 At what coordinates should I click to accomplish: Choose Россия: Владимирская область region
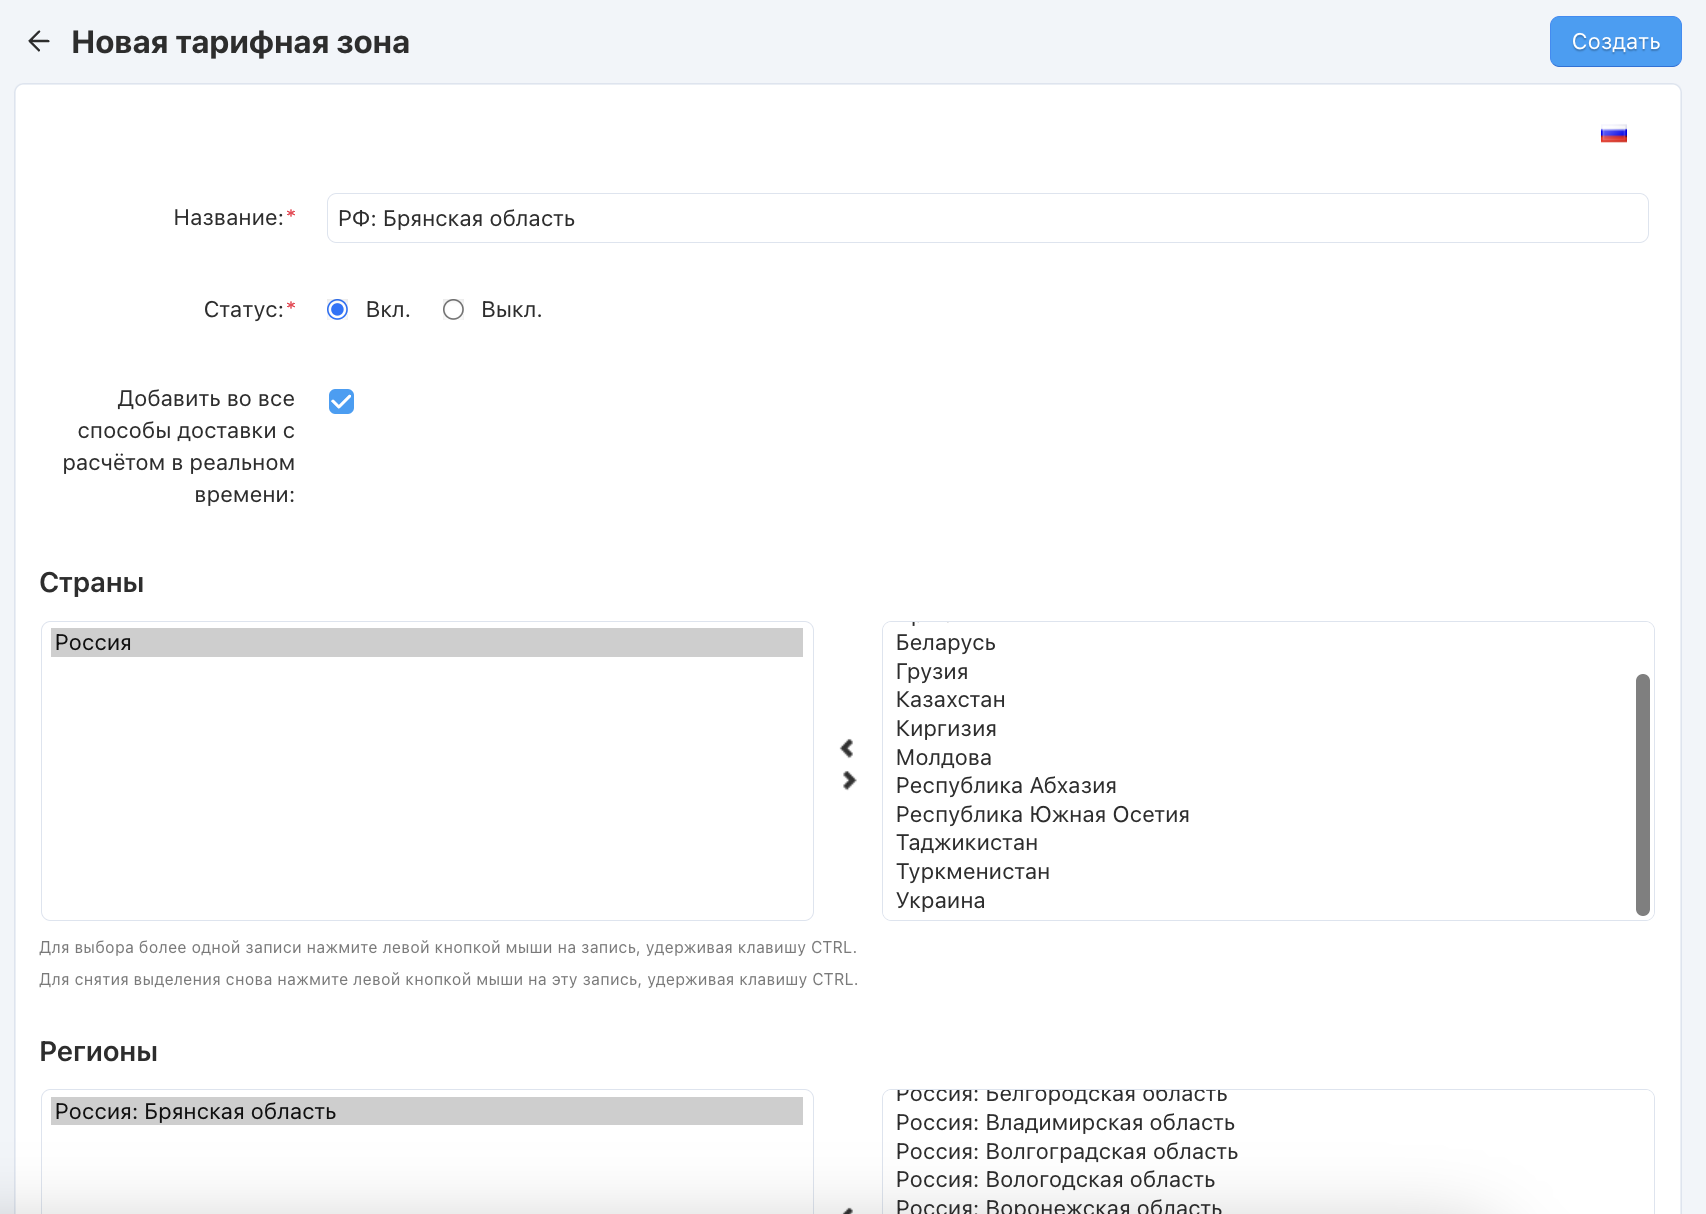click(x=1065, y=1123)
